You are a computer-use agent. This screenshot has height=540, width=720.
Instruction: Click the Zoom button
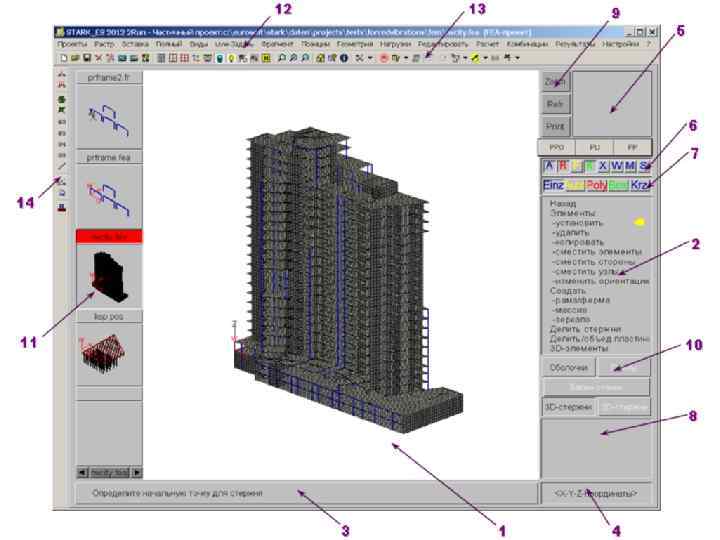pos(555,82)
